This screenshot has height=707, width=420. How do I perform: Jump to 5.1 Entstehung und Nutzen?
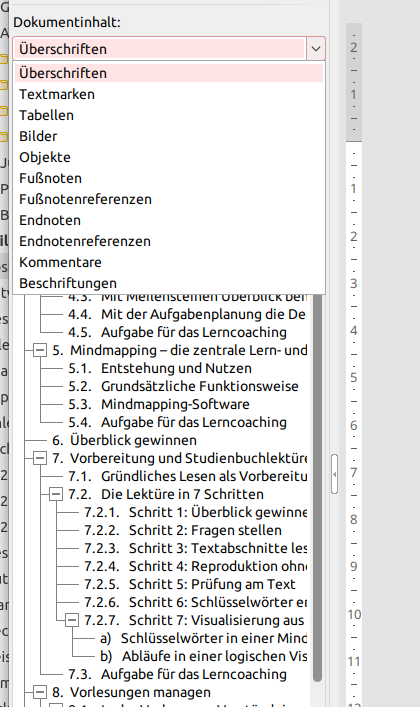point(160,368)
